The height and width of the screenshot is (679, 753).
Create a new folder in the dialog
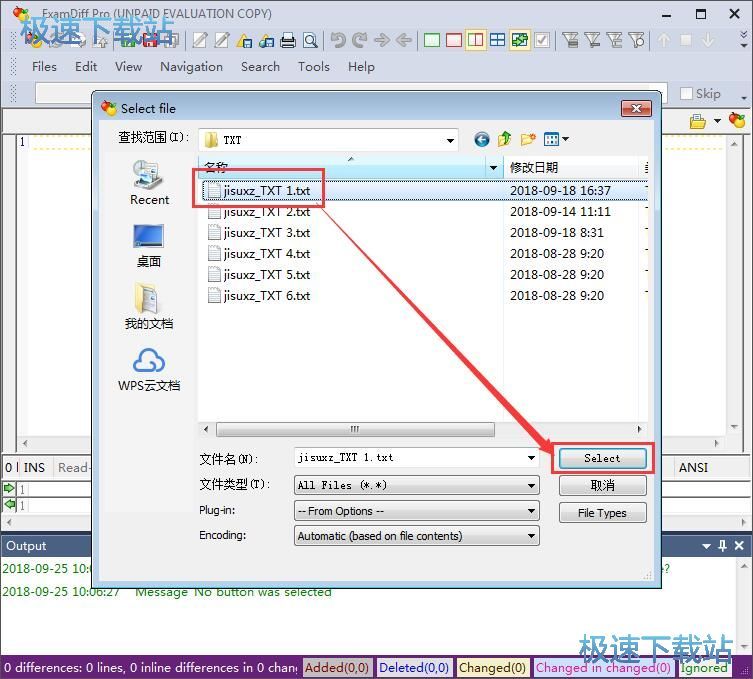pyautogui.click(x=528, y=140)
